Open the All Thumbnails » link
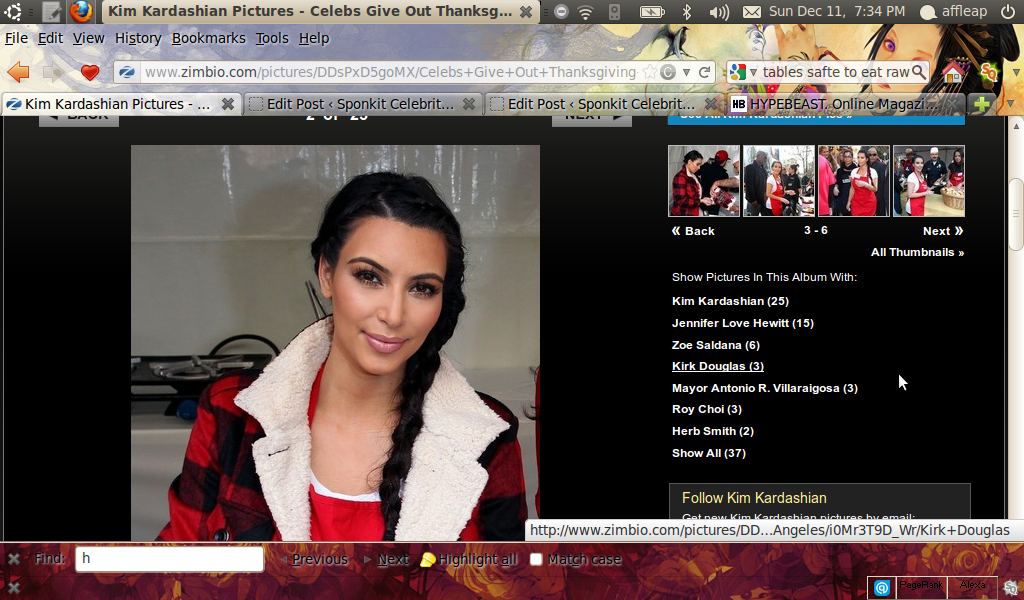 point(917,252)
